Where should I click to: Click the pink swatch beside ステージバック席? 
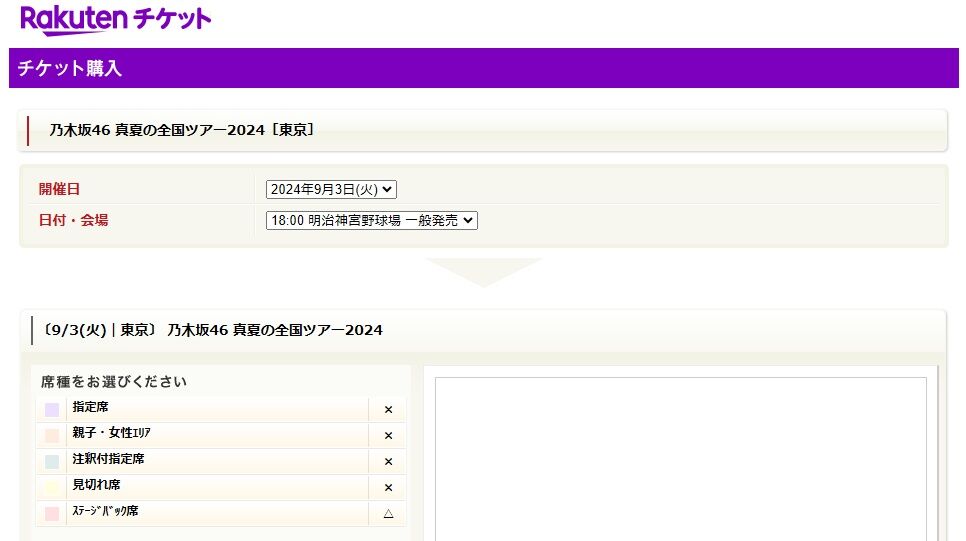click(x=52, y=513)
